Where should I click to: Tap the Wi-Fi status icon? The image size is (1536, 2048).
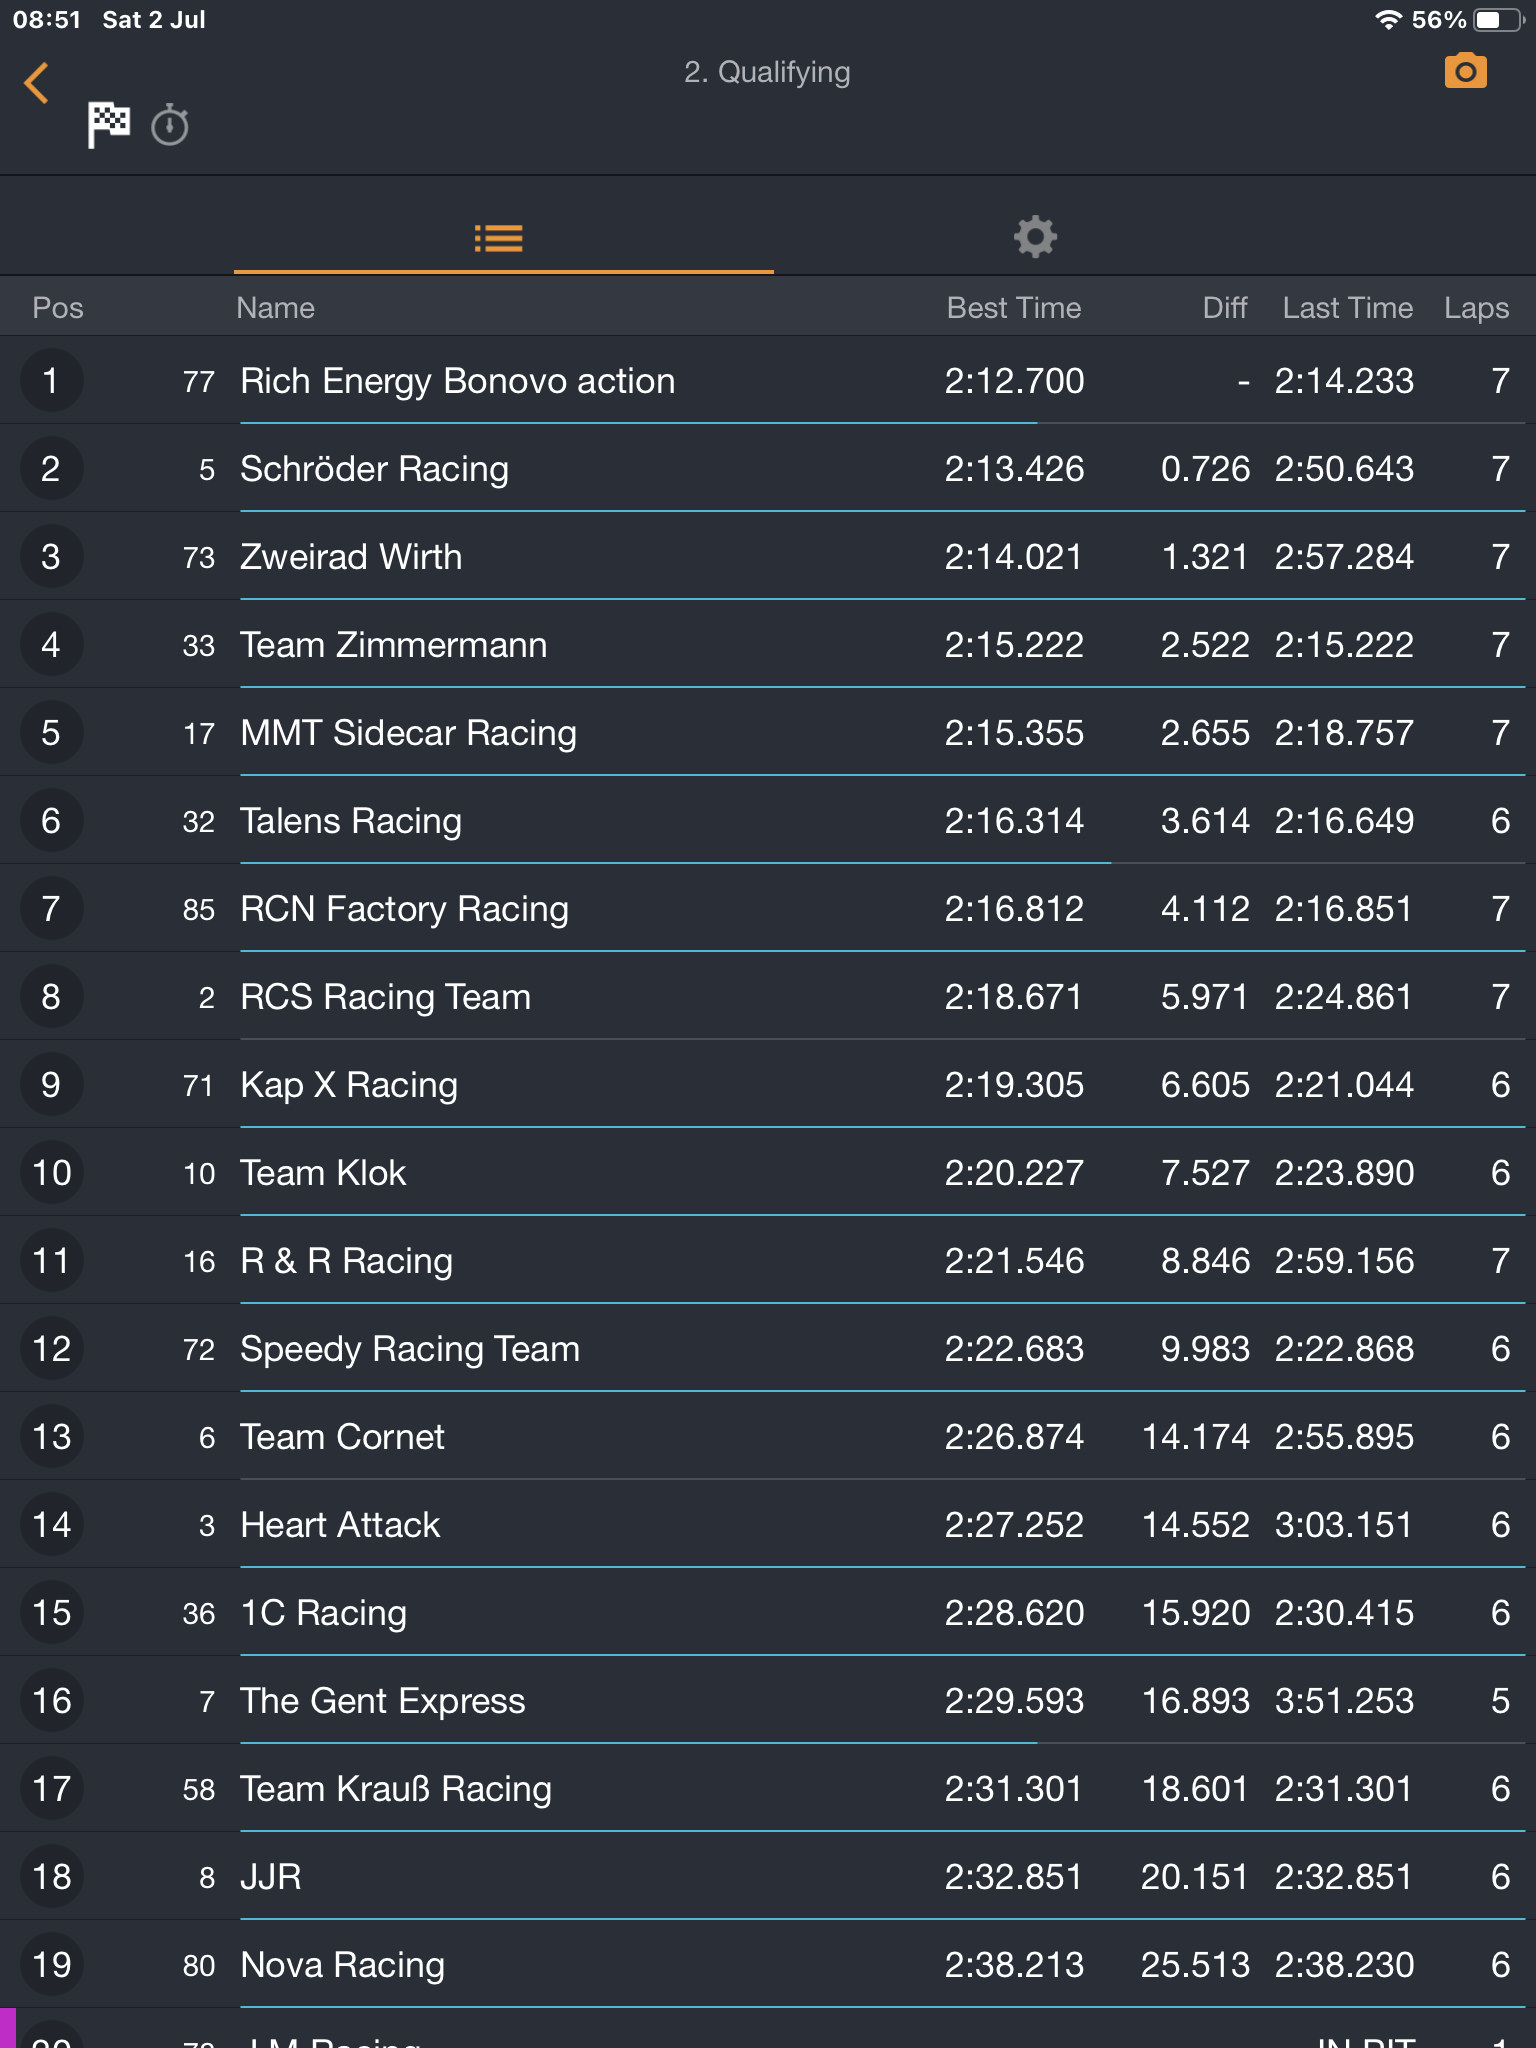click(x=1388, y=20)
